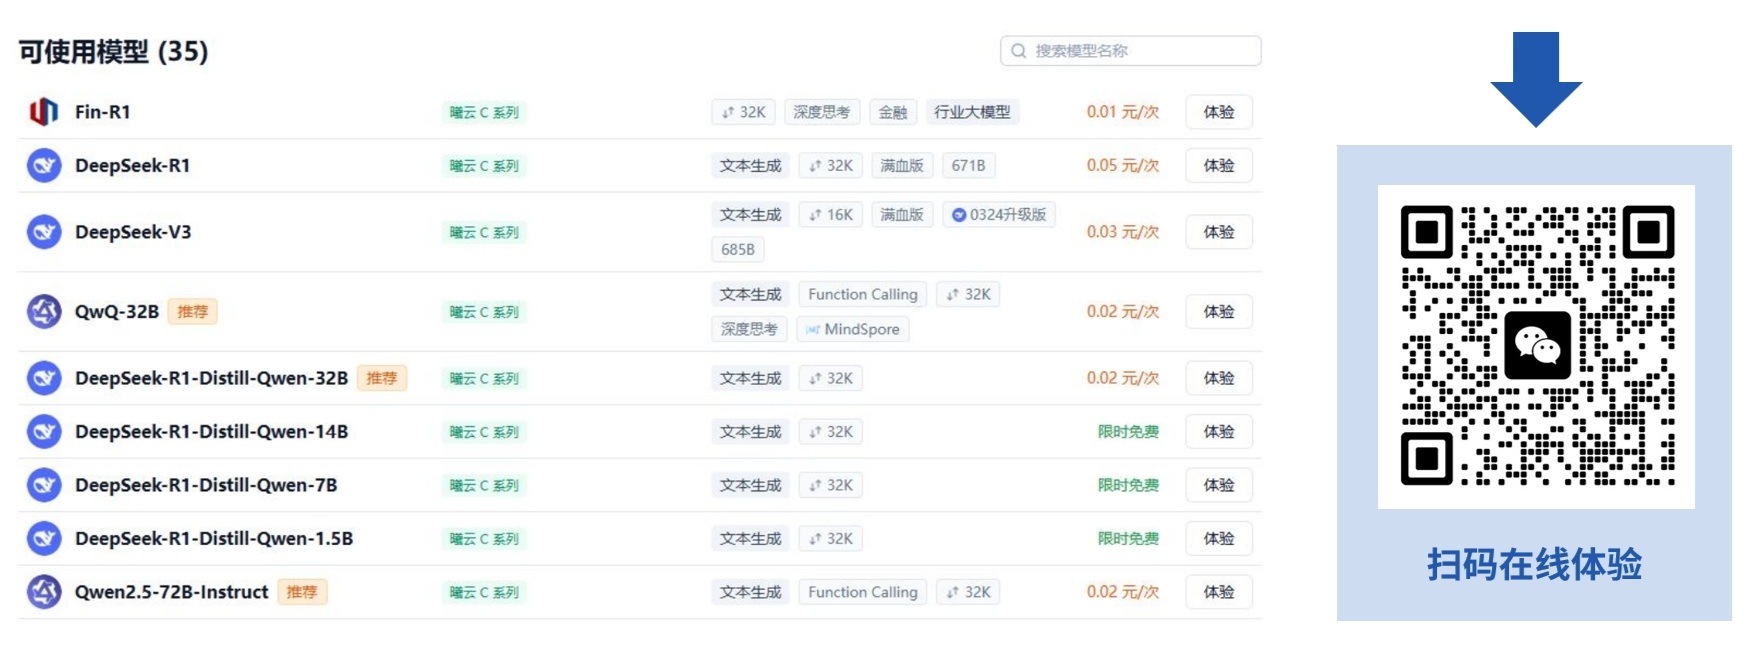Open the DeepSeek-R1-Distill-Qwen-32B model name
The image size is (1751, 663).
(211, 378)
